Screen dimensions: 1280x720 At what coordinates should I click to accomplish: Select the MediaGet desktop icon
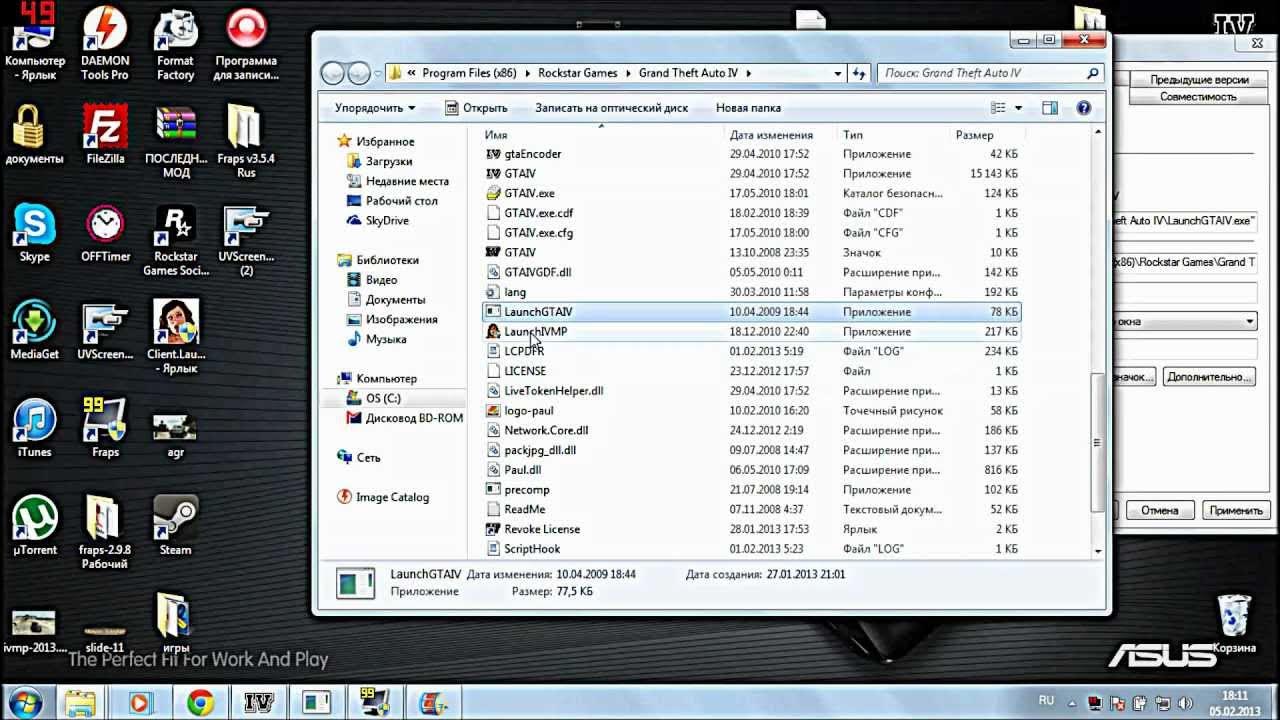point(34,330)
